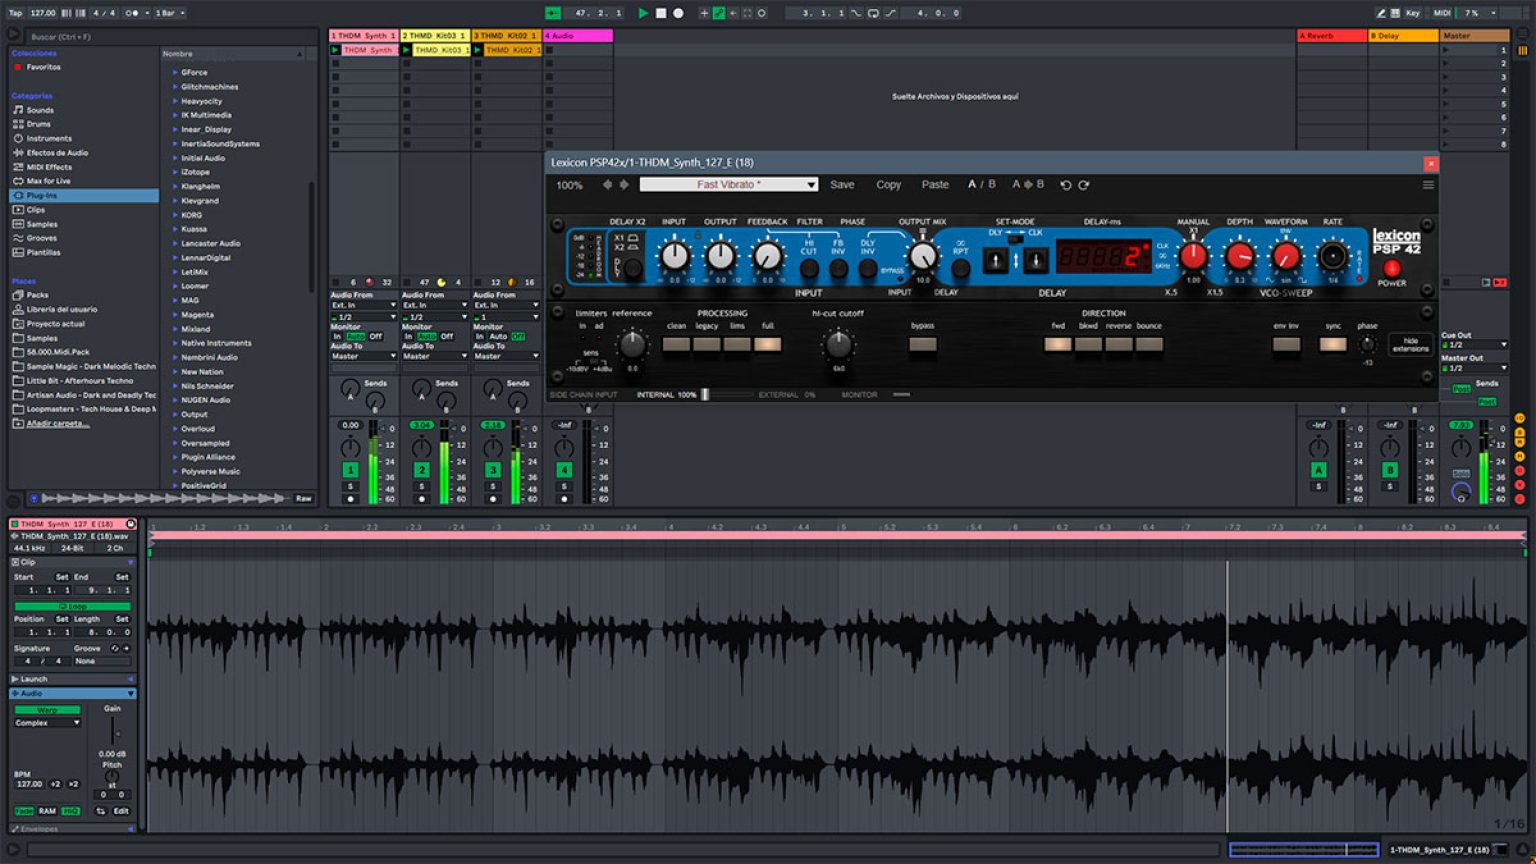Screen dimensions: 1536x864
Task: Click the plugin undo arrow icon
Action: point(1066,185)
